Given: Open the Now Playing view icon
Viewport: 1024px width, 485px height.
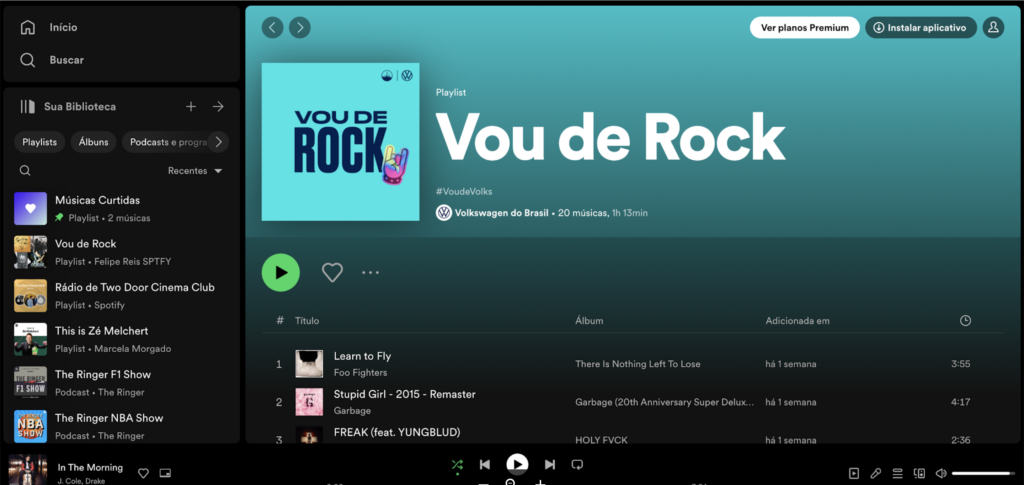Looking at the screenshot, I should 854,473.
